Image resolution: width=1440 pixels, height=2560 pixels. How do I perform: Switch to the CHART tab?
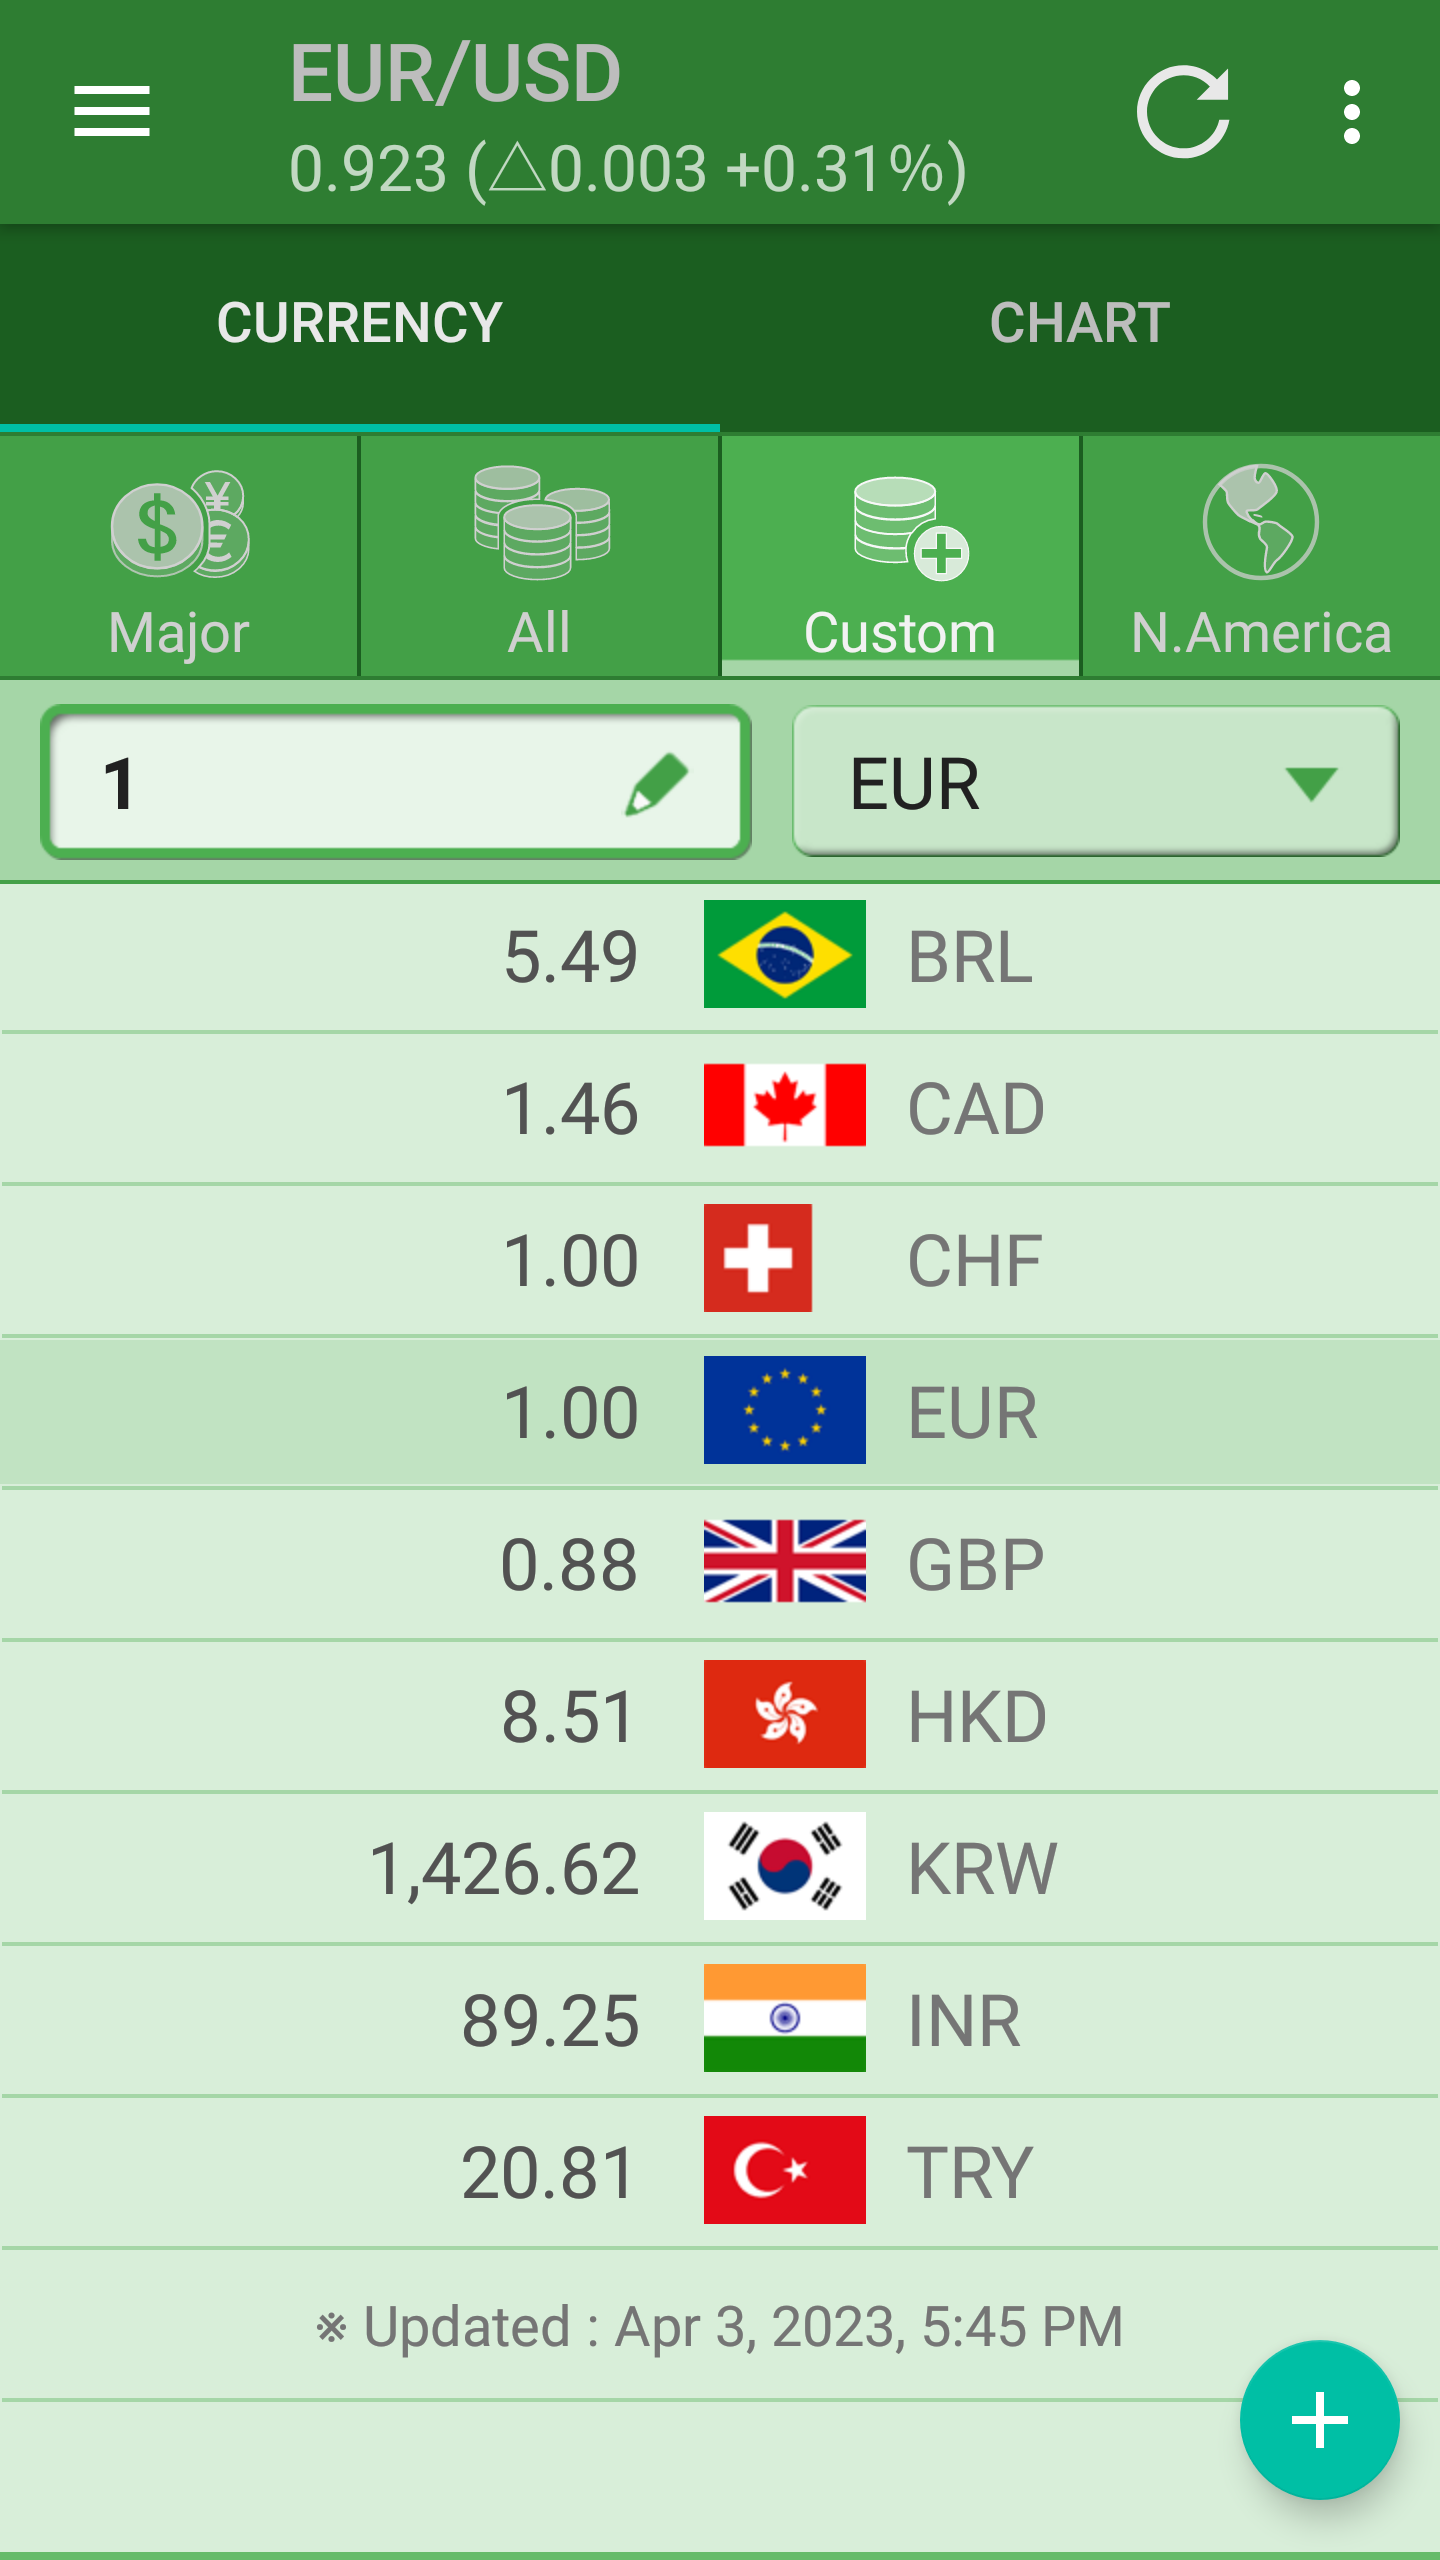[1079, 323]
